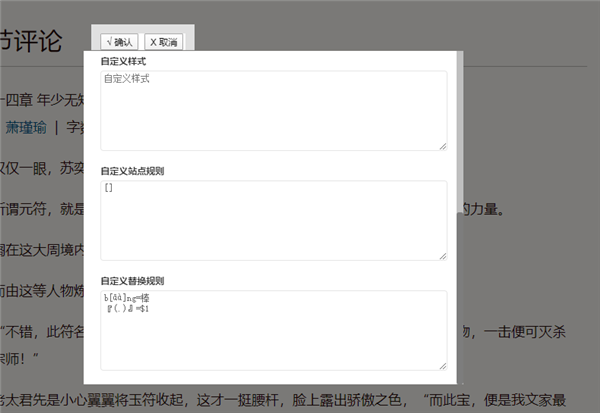Click the 自定义样式 label
The height and width of the screenshot is (413, 600).
pyautogui.click(x=123, y=61)
